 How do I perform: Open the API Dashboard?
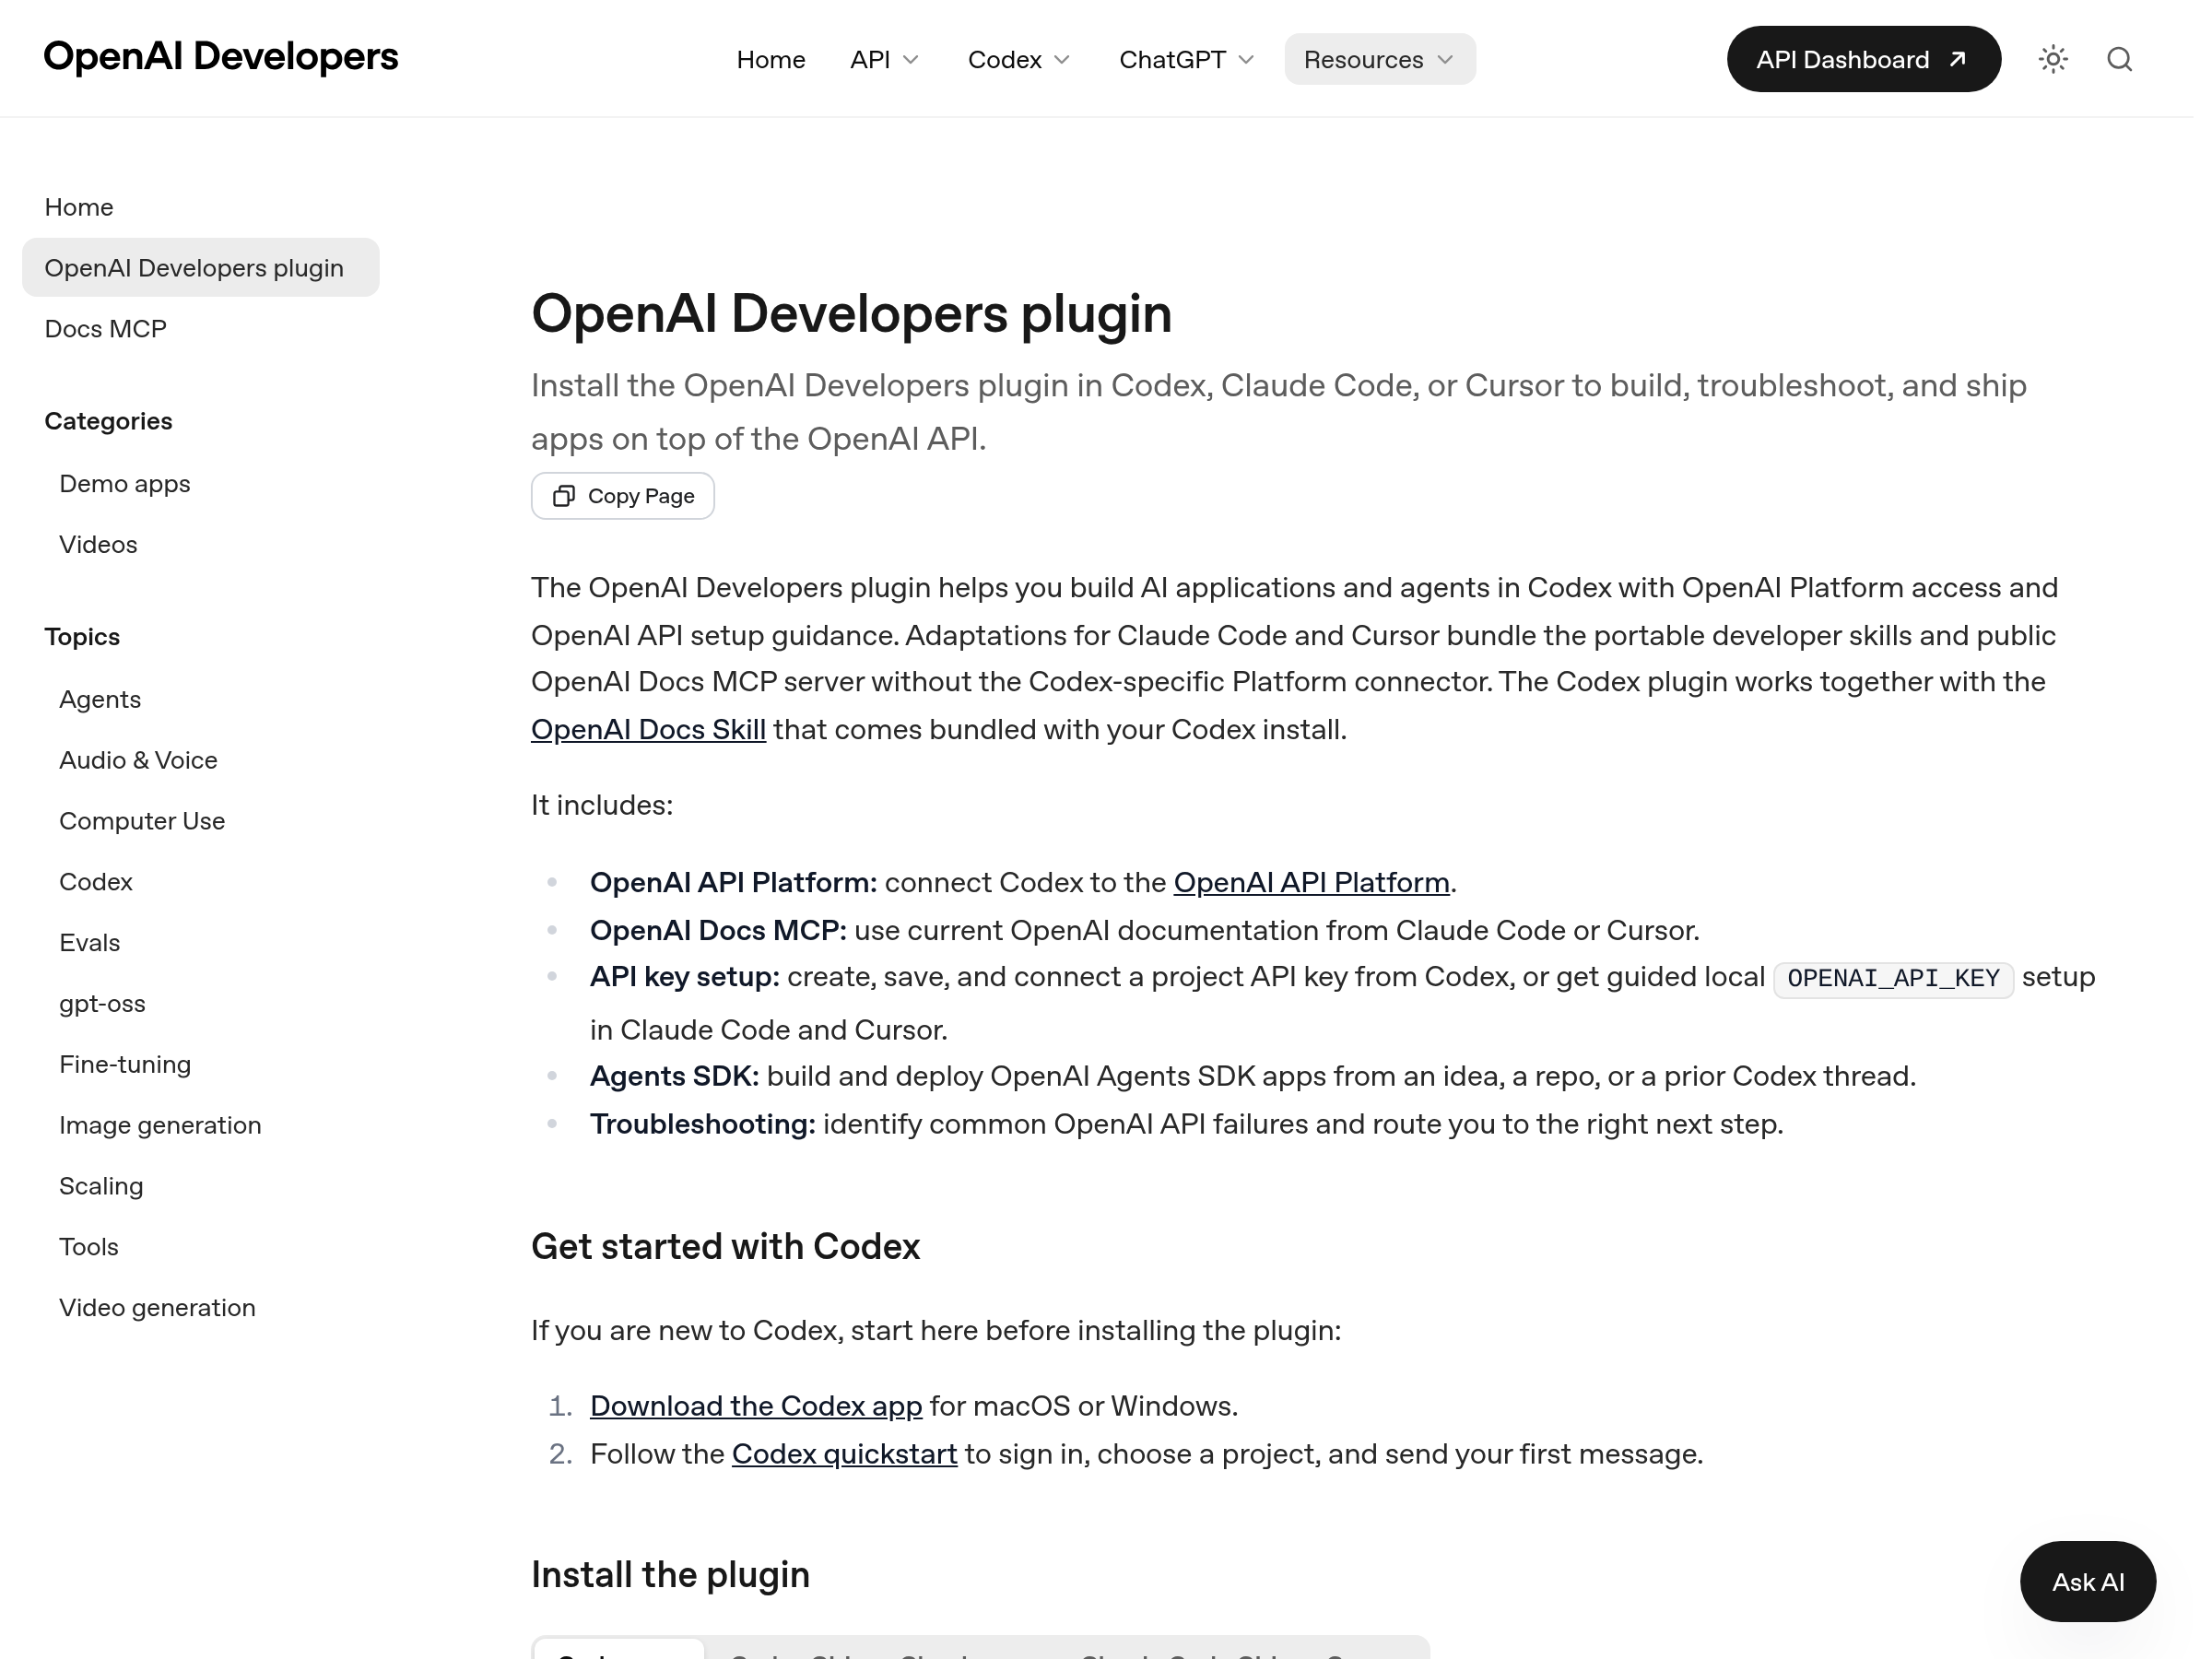click(1863, 59)
